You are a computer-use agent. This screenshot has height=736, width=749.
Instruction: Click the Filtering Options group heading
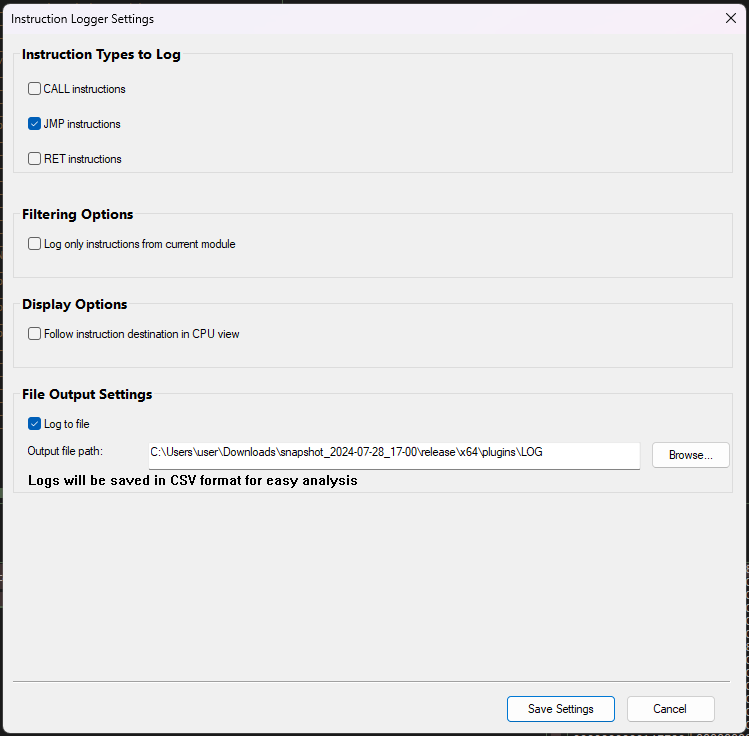tap(78, 214)
